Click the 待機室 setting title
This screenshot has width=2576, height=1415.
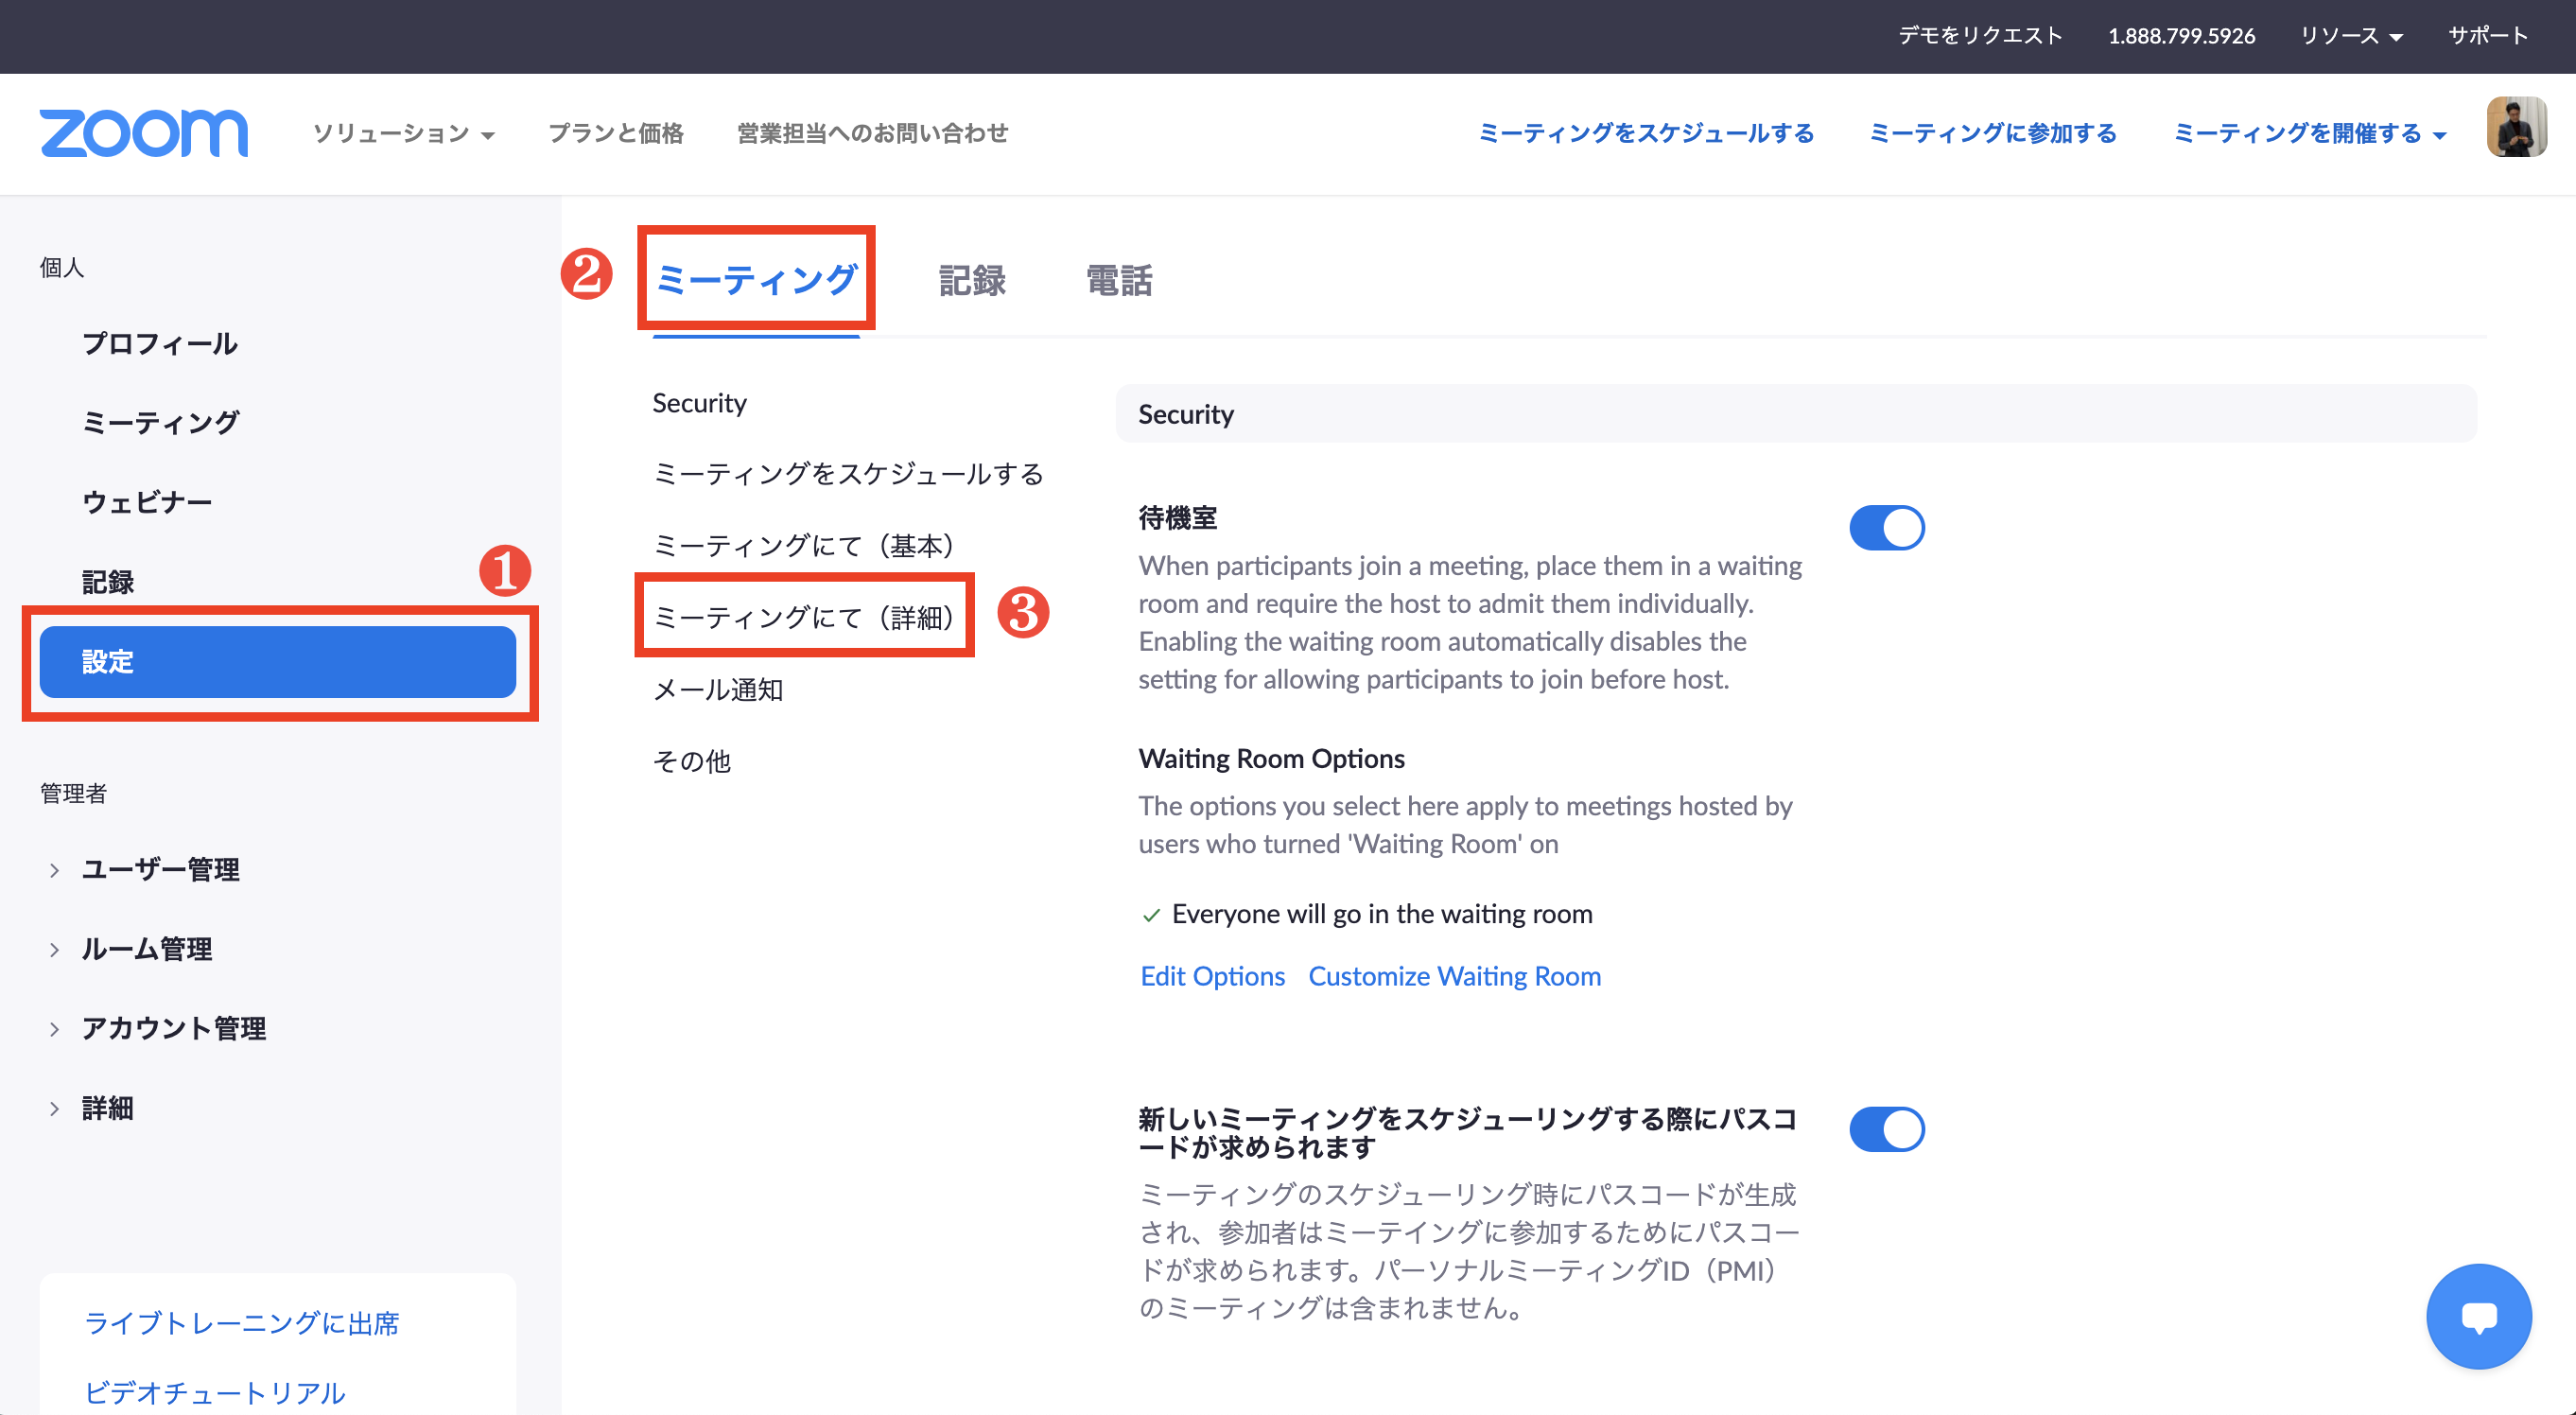[1177, 518]
